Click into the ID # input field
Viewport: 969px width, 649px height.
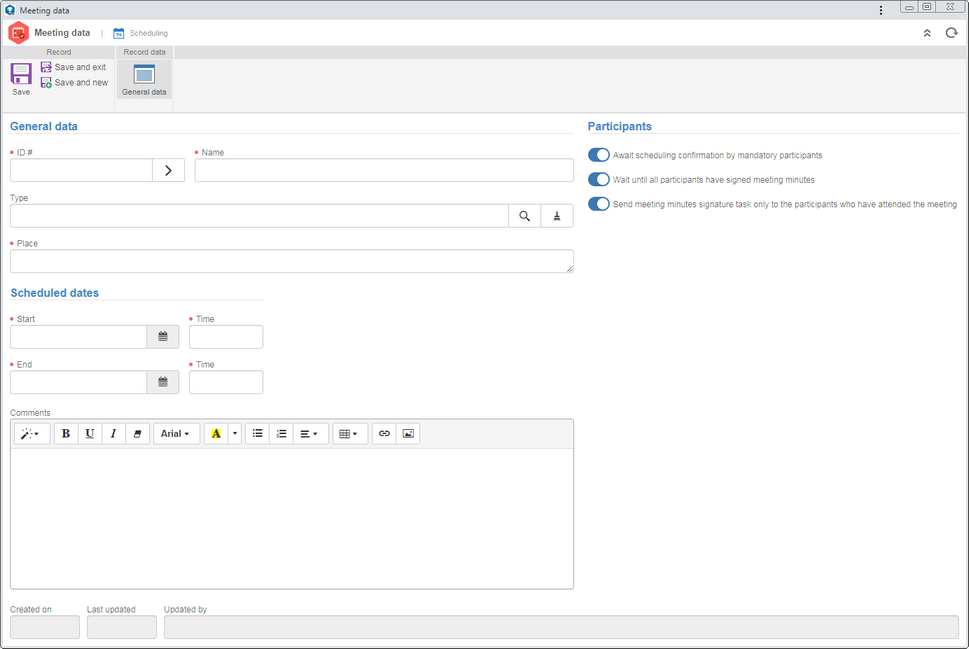(81, 171)
